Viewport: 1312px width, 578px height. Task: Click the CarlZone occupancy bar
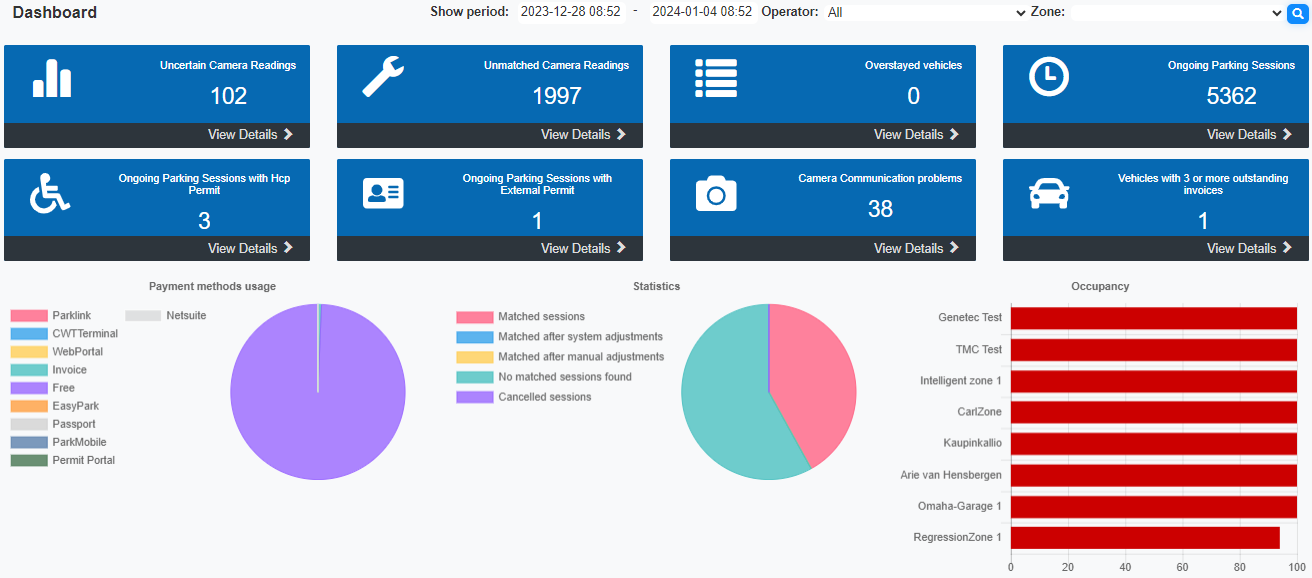pyautogui.click(x=1154, y=412)
